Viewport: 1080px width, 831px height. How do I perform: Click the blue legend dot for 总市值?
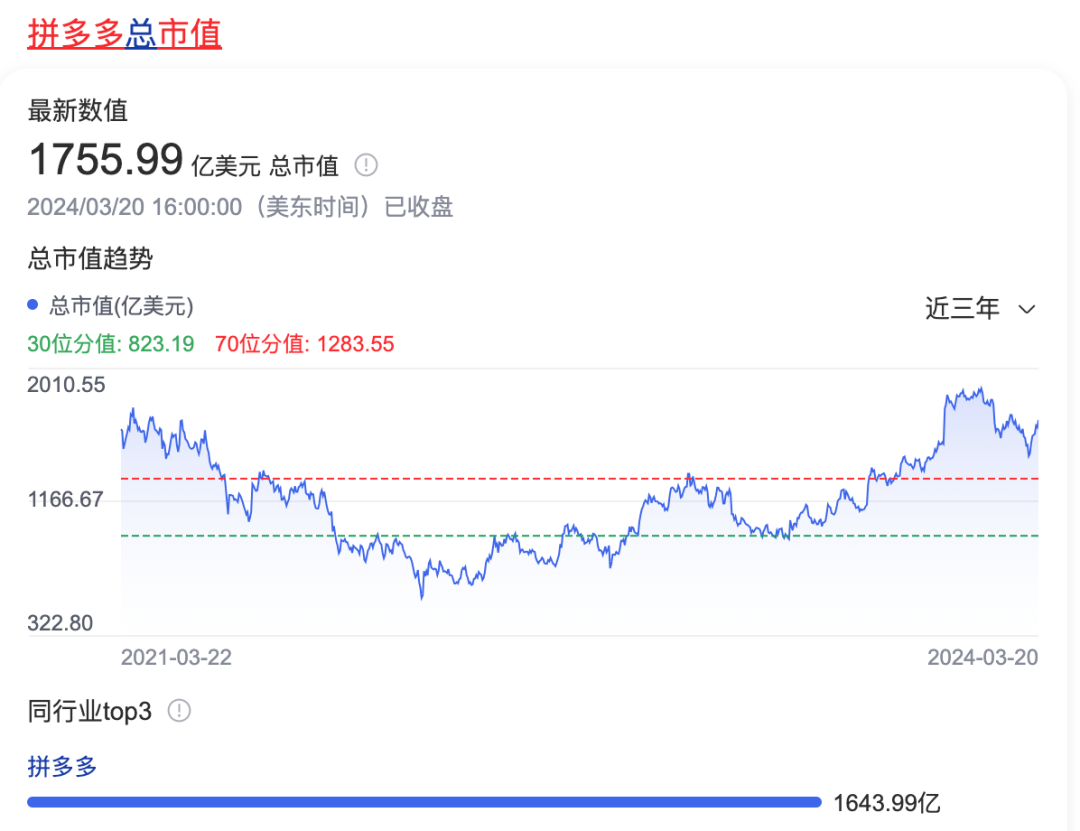[x=32, y=305]
